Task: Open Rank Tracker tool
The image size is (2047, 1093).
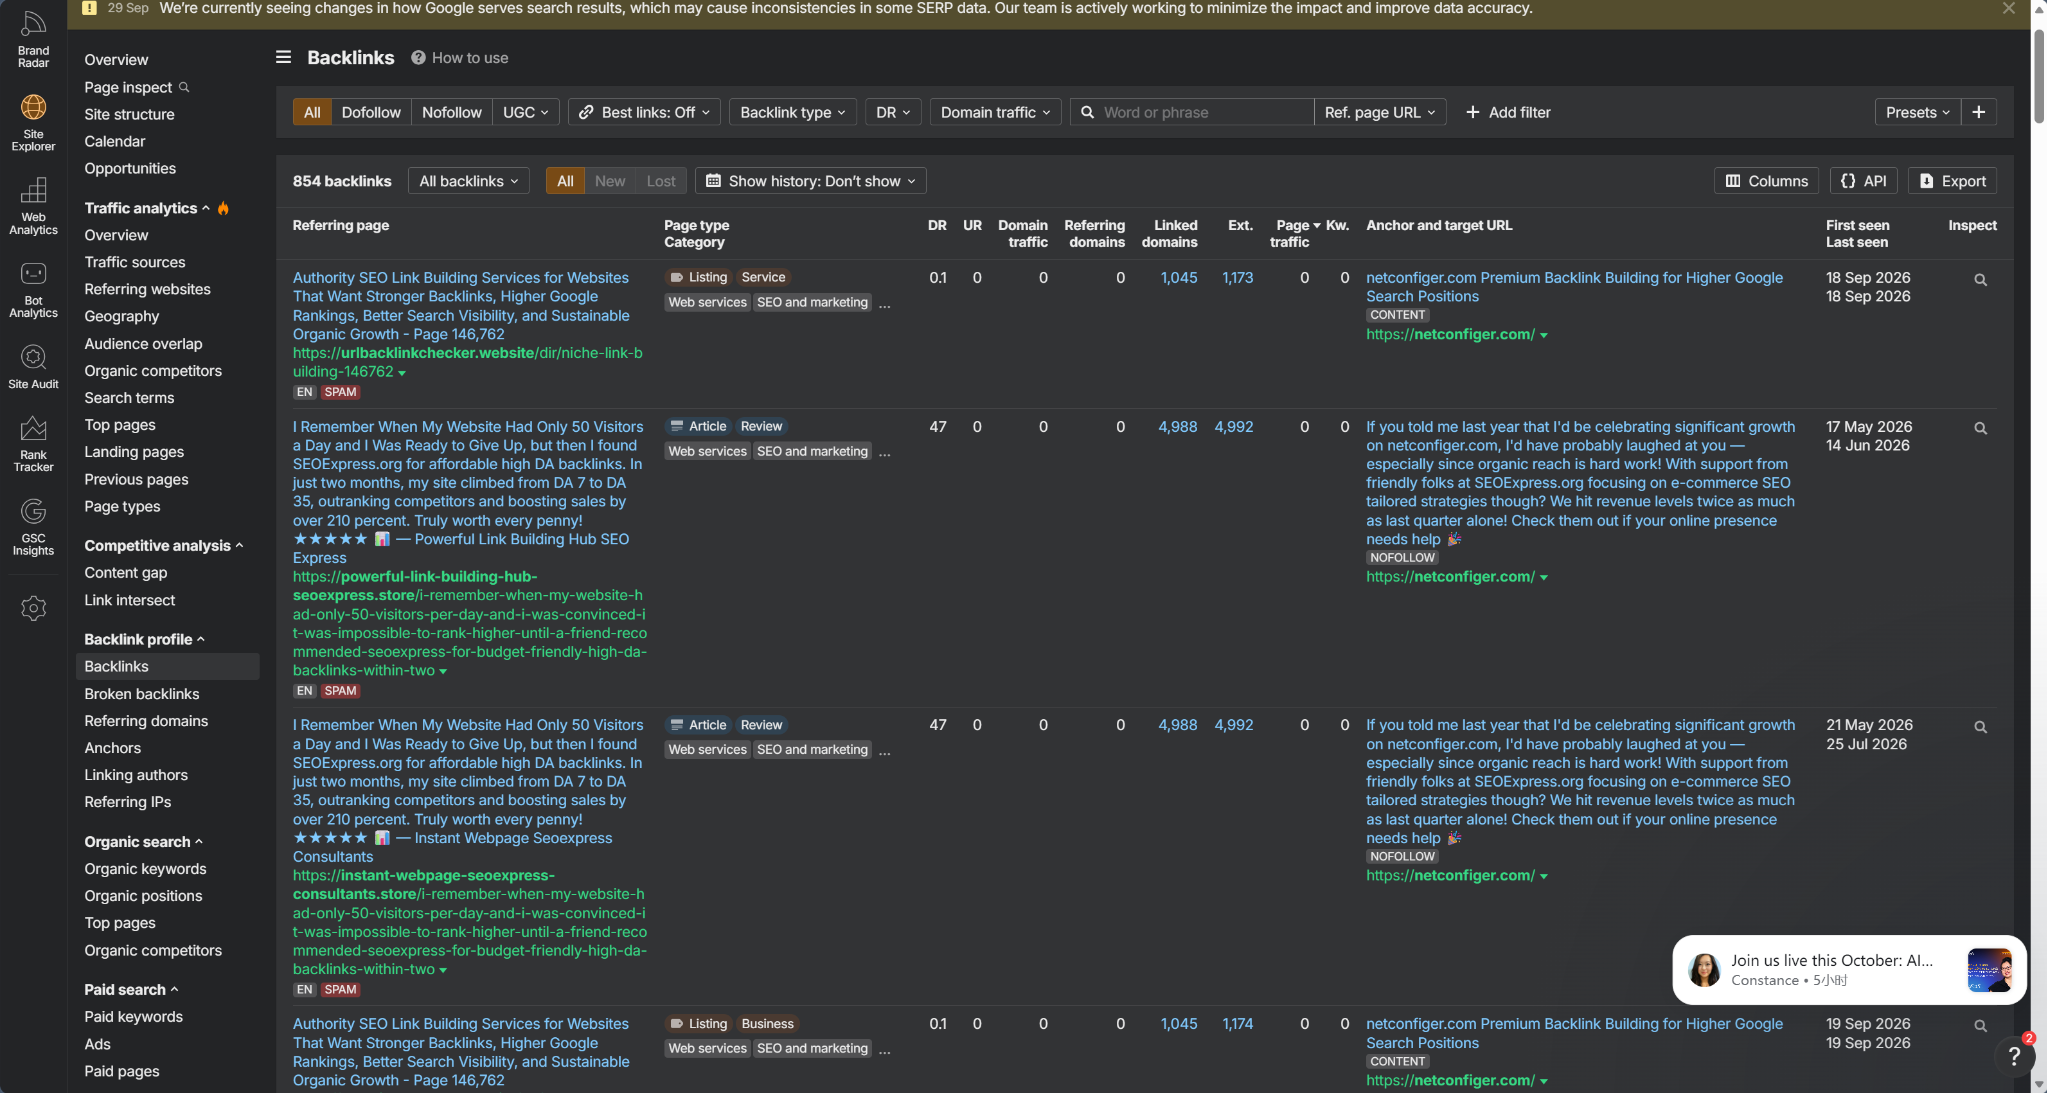Action: (x=33, y=444)
